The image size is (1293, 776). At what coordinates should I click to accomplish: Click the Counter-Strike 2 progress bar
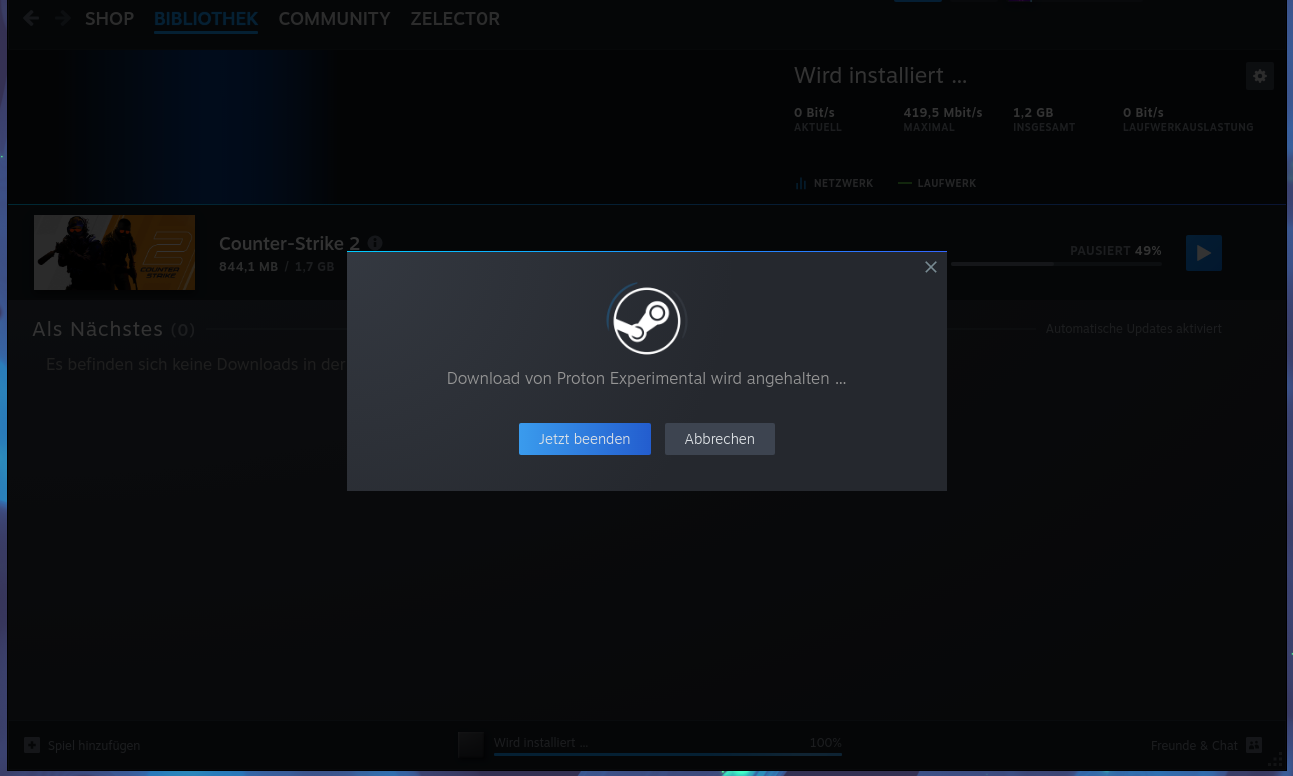(1056, 264)
